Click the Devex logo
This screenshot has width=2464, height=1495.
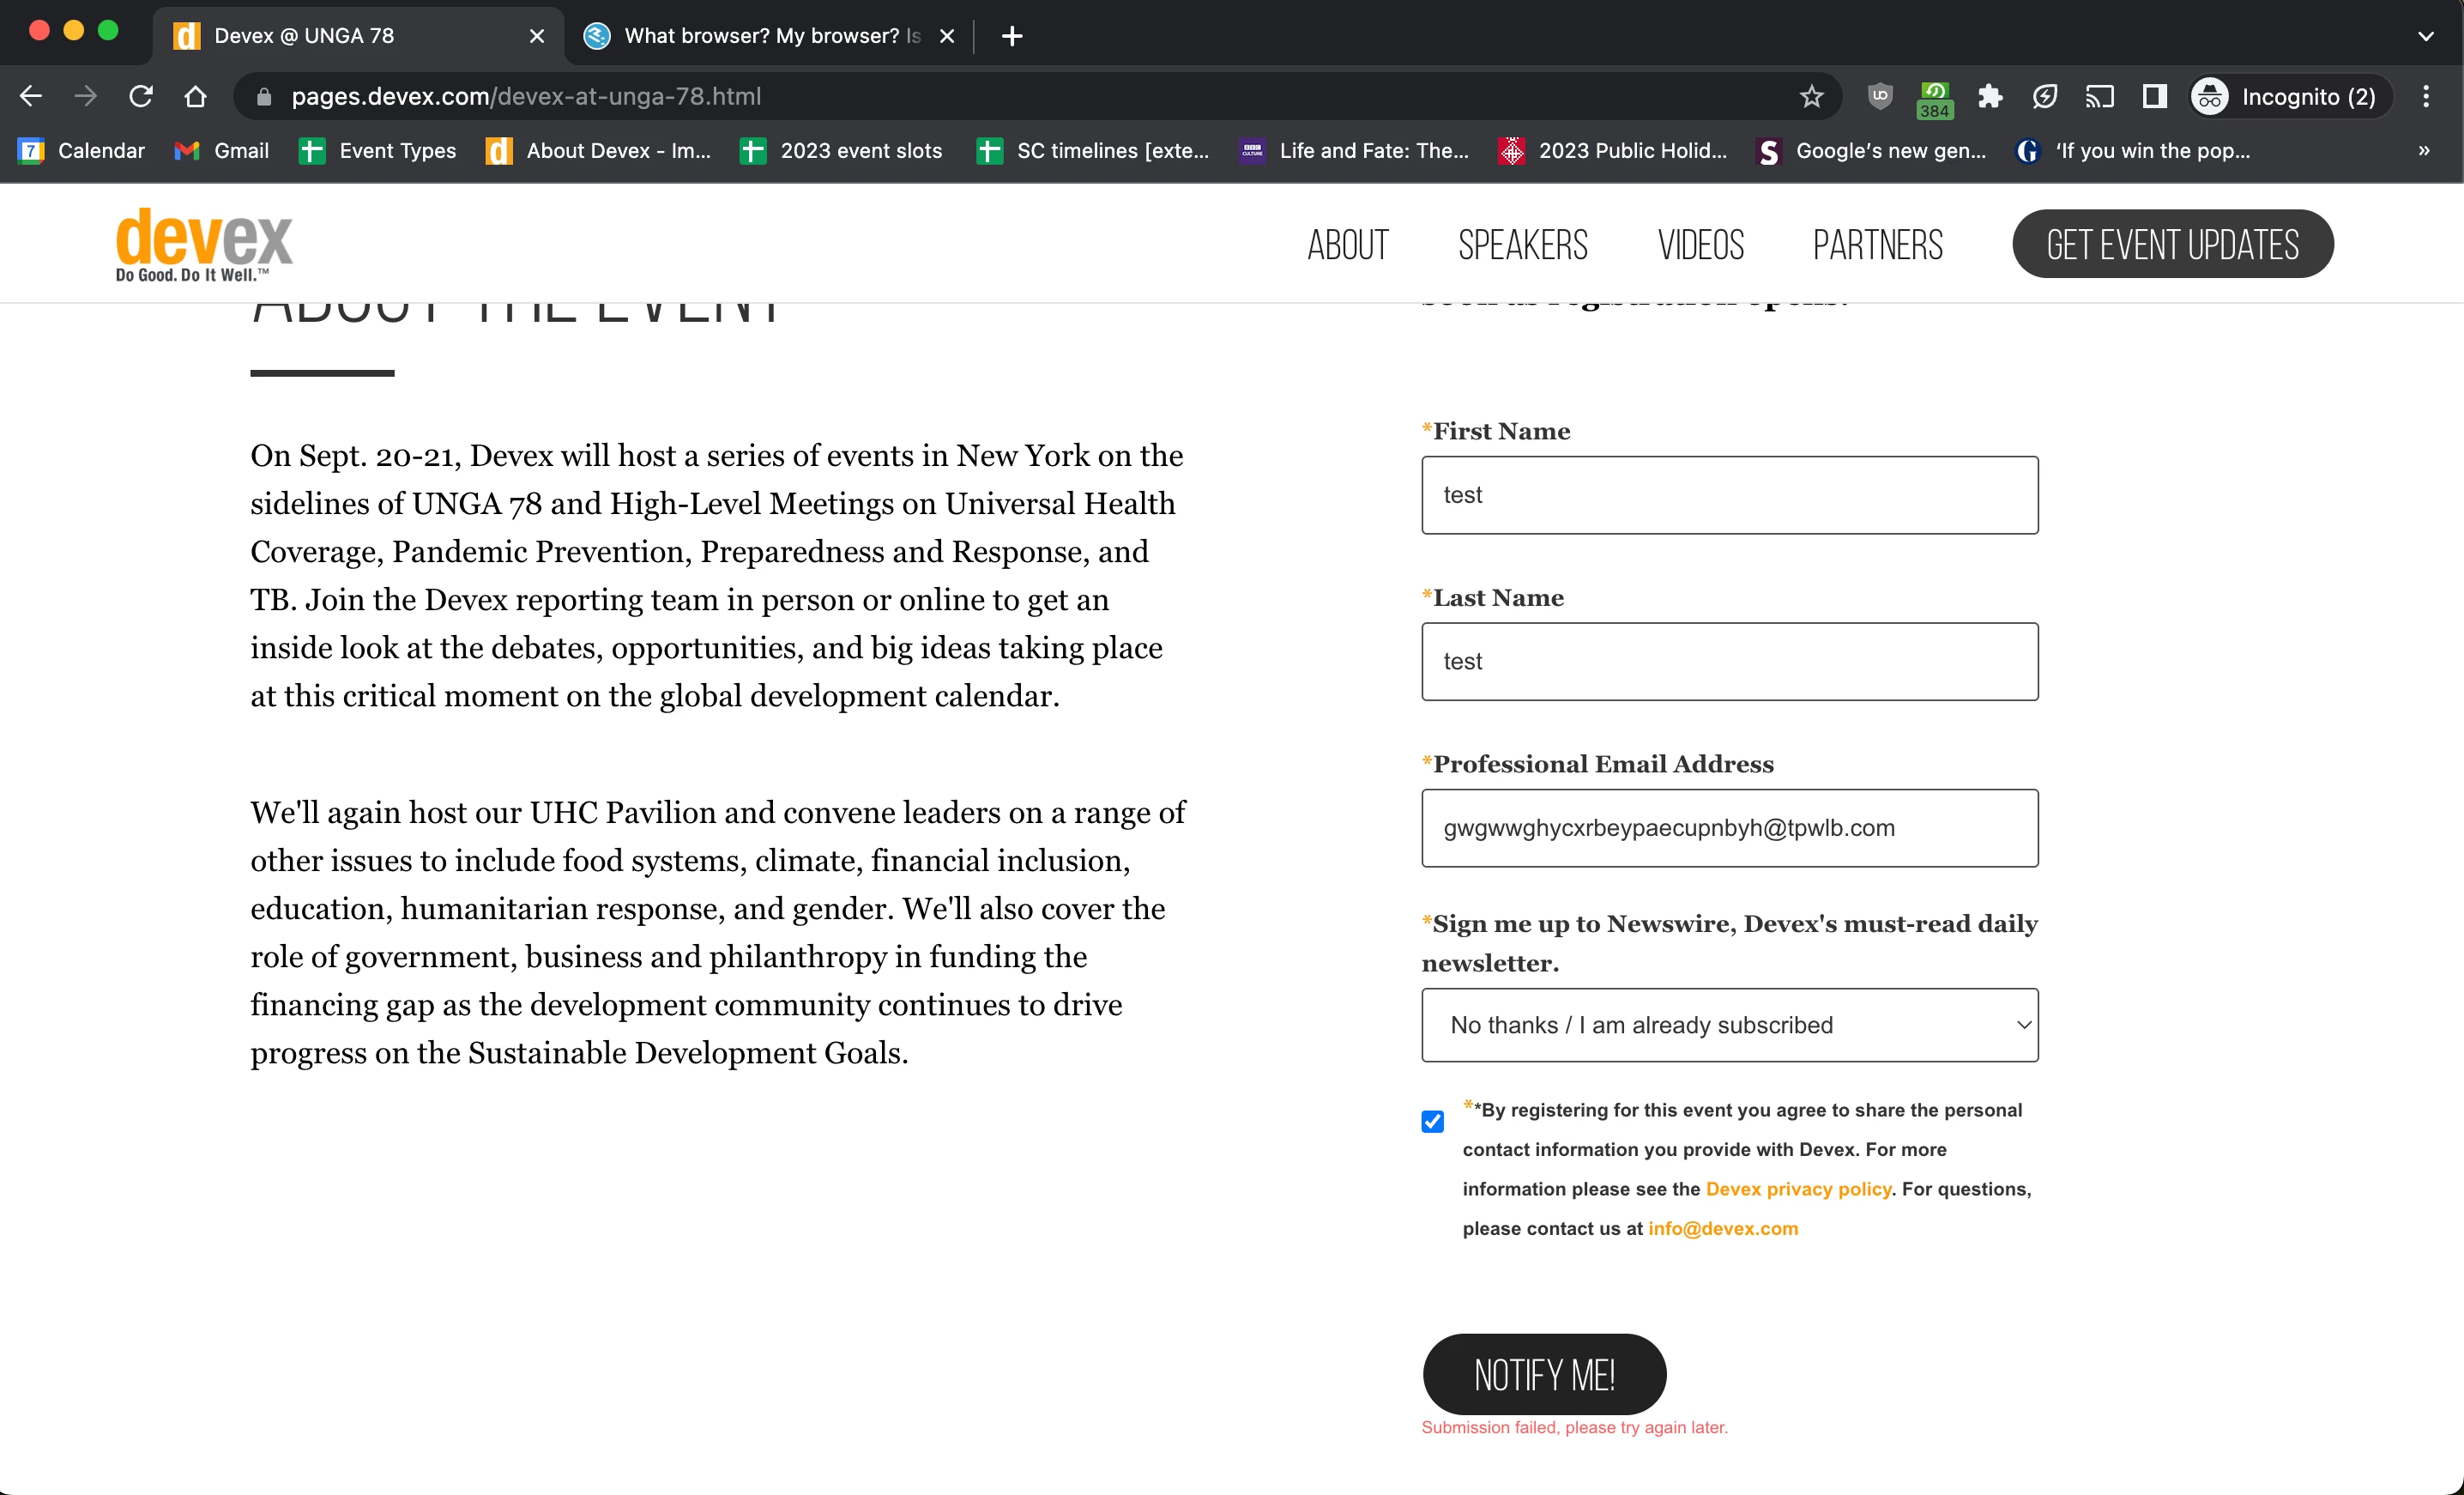click(204, 245)
